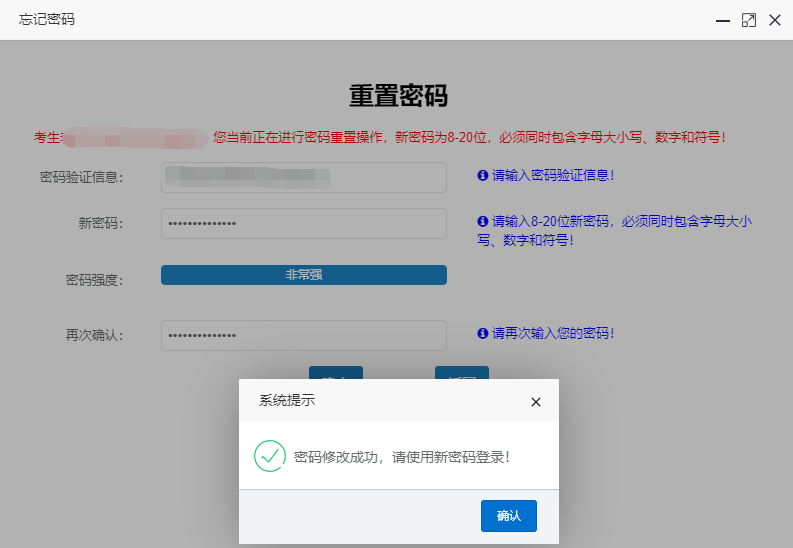Click the 新密码 password field
The height and width of the screenshot is (548, 793).
303,223
